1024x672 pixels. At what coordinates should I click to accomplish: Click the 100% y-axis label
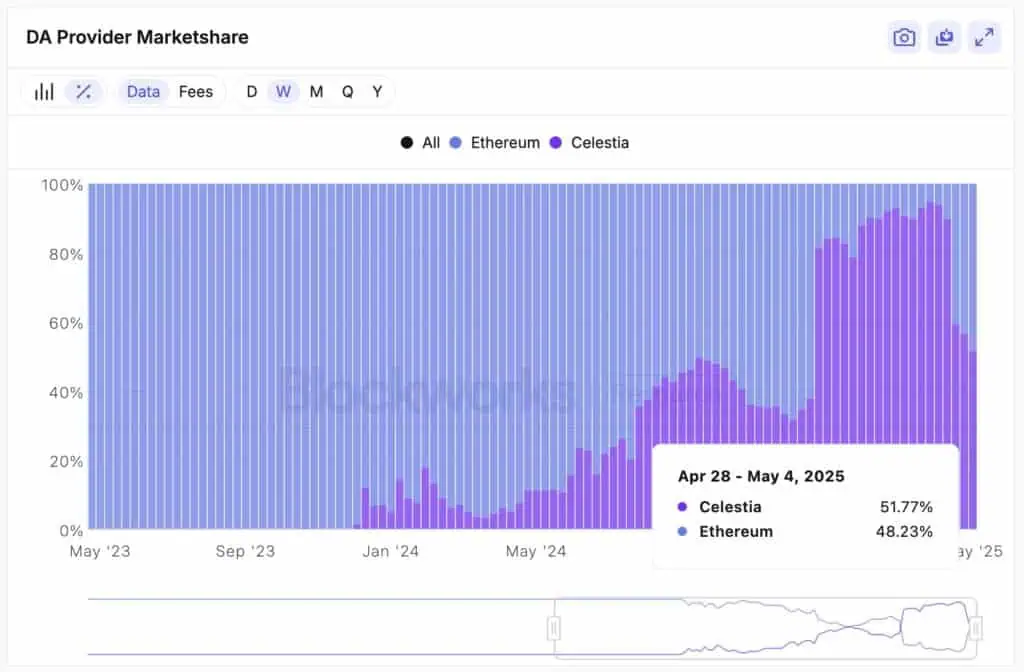tap(62, 185)
